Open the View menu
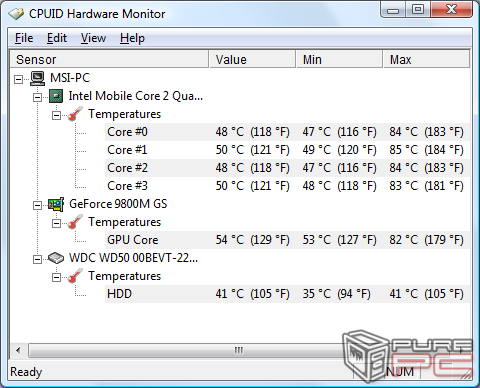 [93, 38]
